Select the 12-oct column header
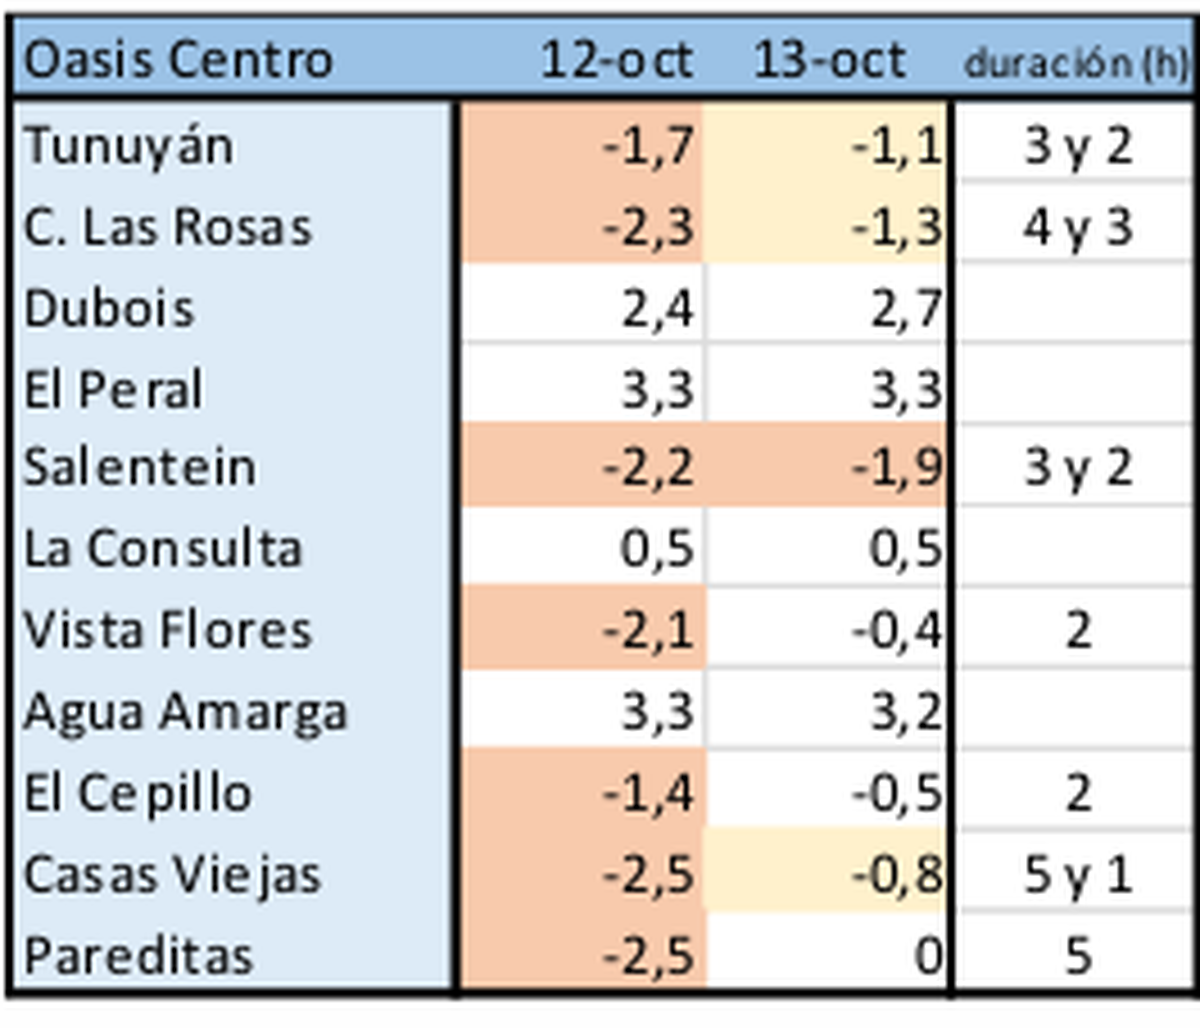This screenshot has height=1028, width=1200. click(616, 60)
